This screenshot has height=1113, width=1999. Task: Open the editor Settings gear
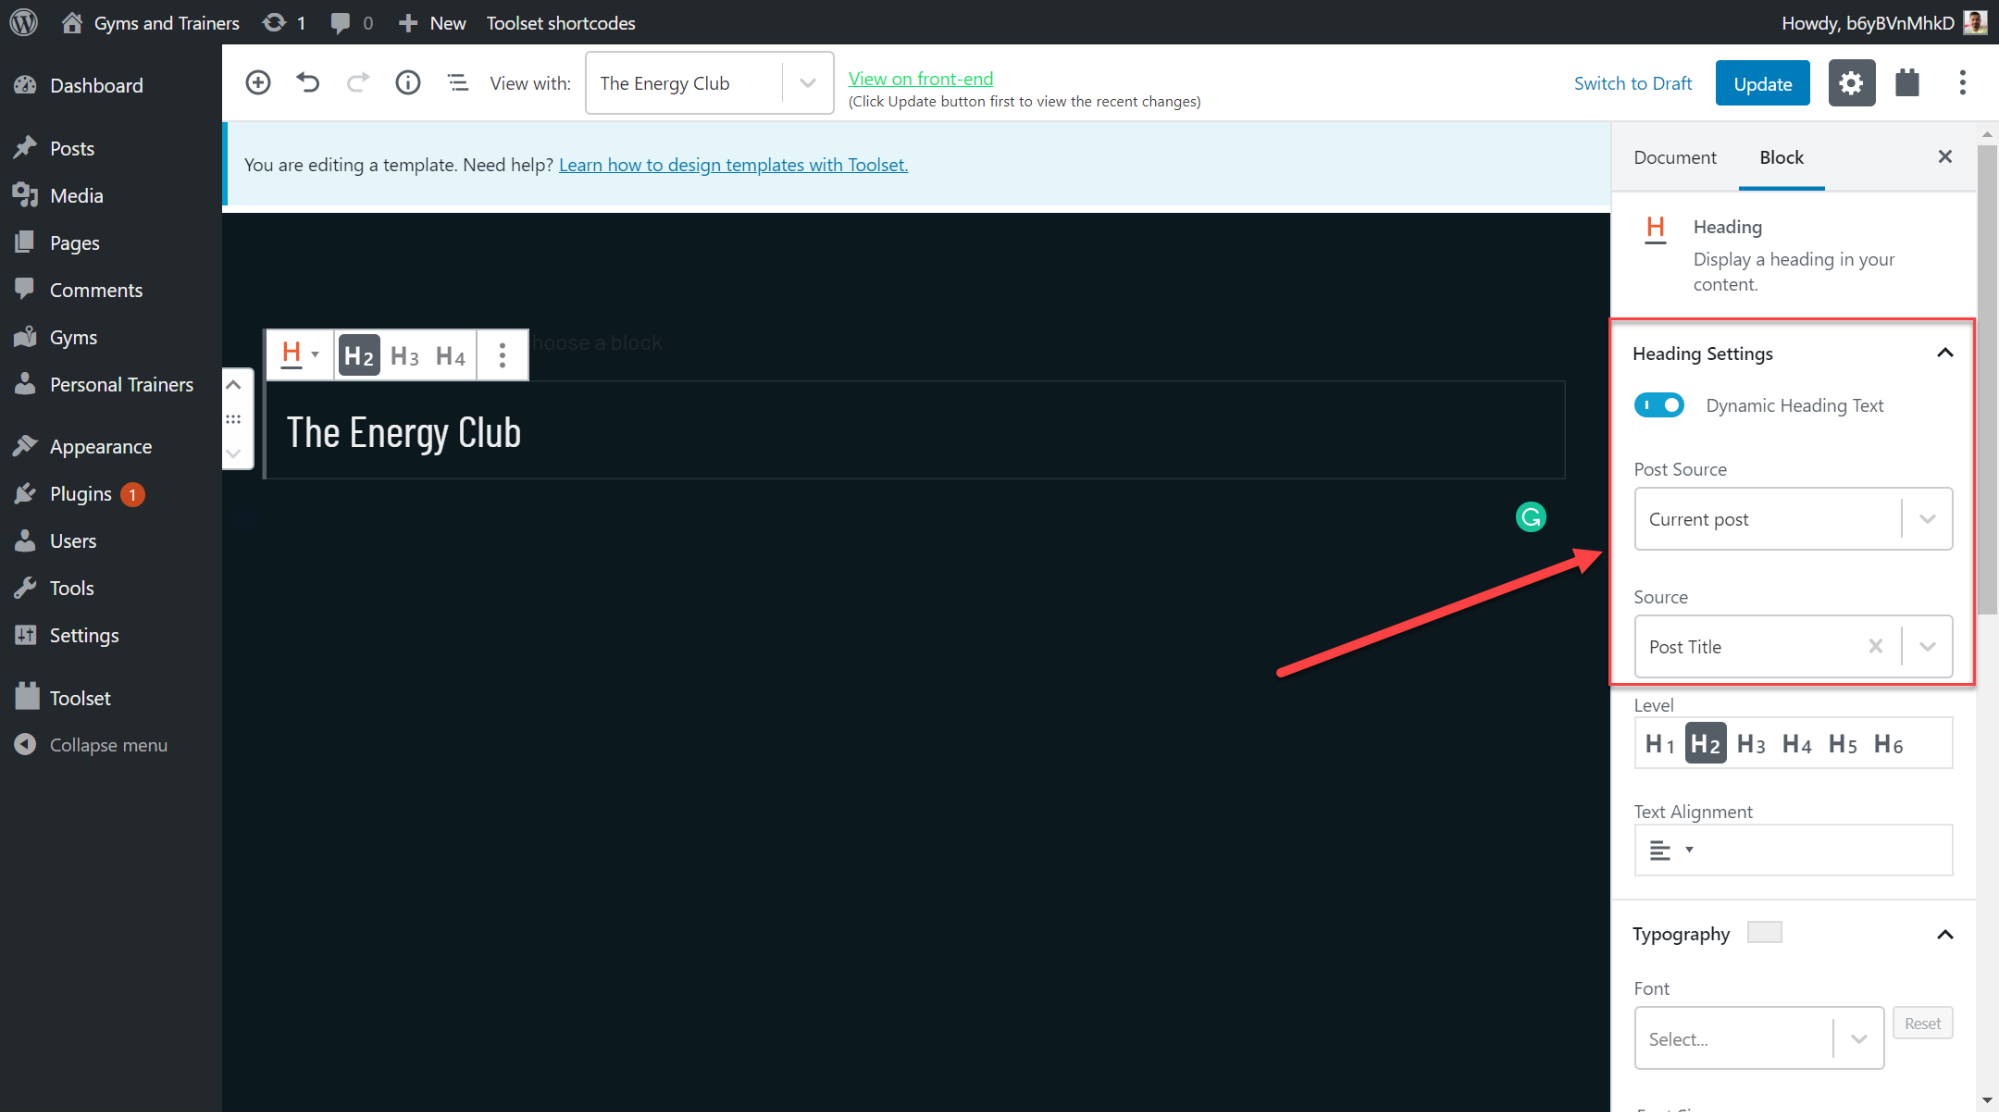pyautogui.click(x=1851, y=82)
